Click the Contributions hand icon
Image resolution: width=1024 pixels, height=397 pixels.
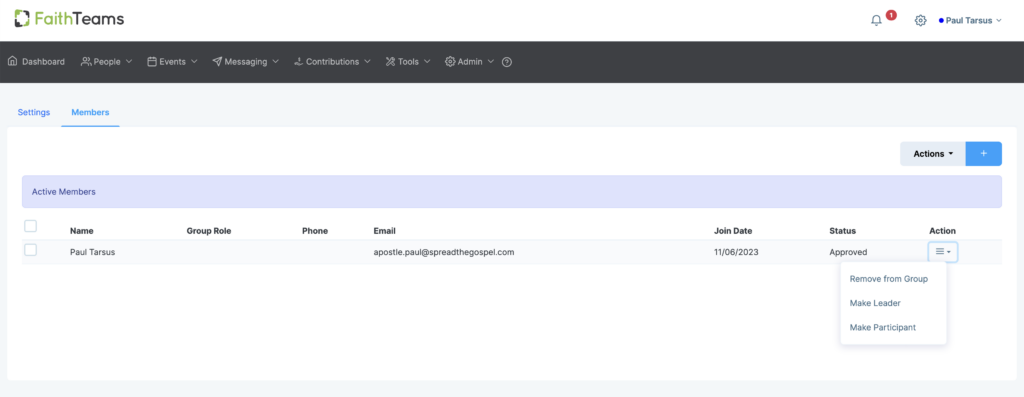click(298, 61)
